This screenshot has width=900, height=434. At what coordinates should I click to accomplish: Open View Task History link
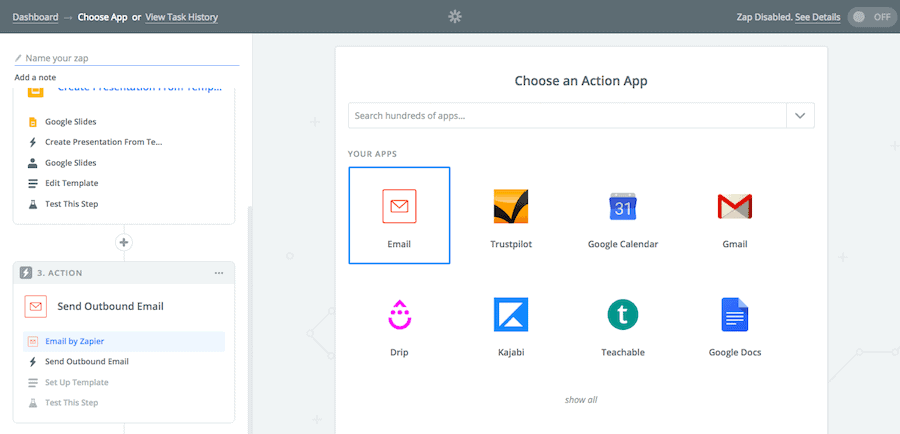[181, 17]
